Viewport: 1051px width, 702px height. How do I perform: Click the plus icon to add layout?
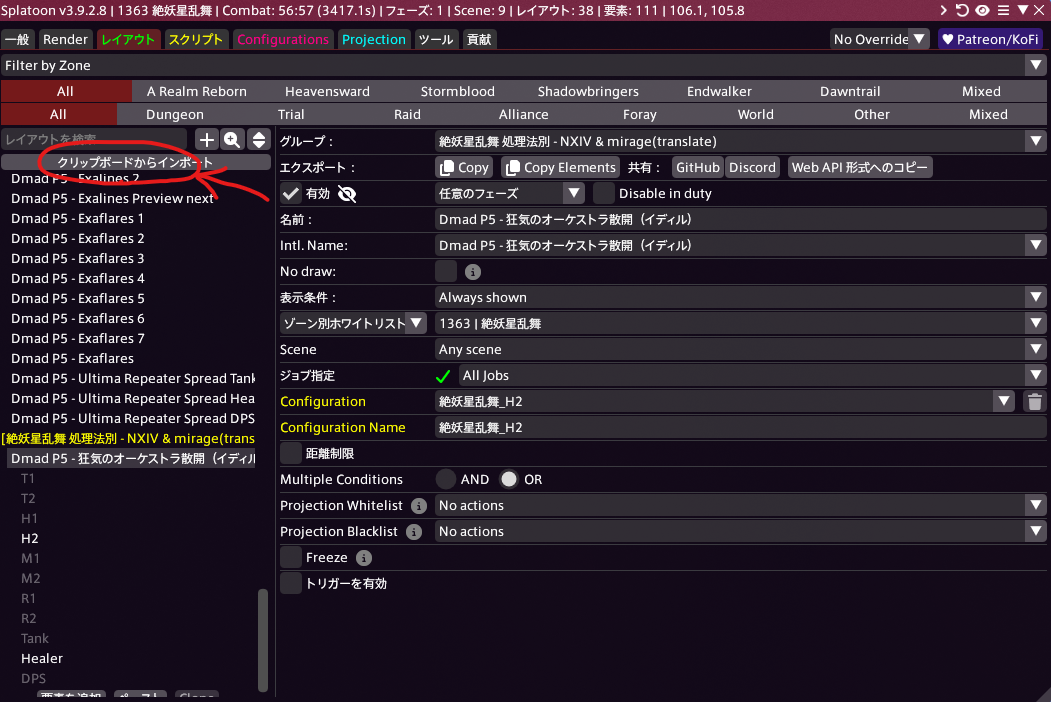coord(207,139)
